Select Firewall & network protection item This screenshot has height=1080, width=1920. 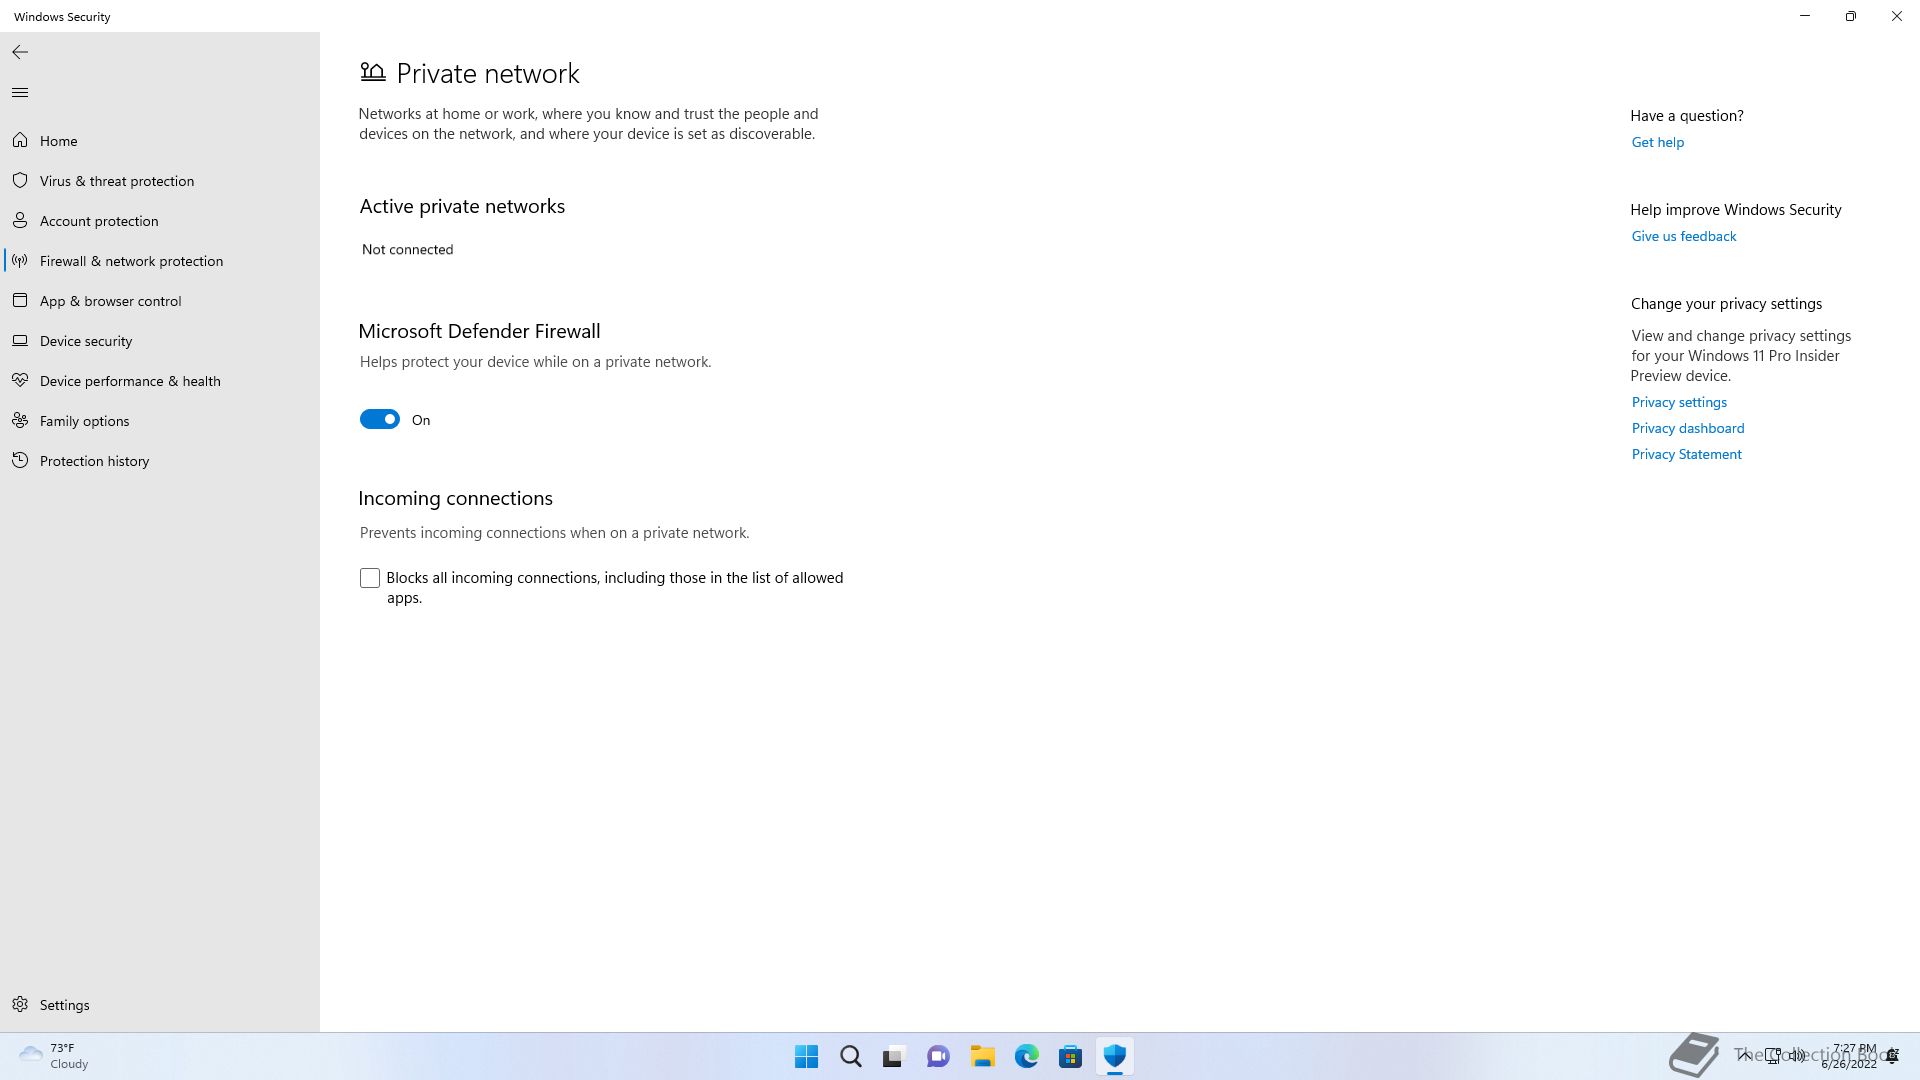[x=131, y=261]
